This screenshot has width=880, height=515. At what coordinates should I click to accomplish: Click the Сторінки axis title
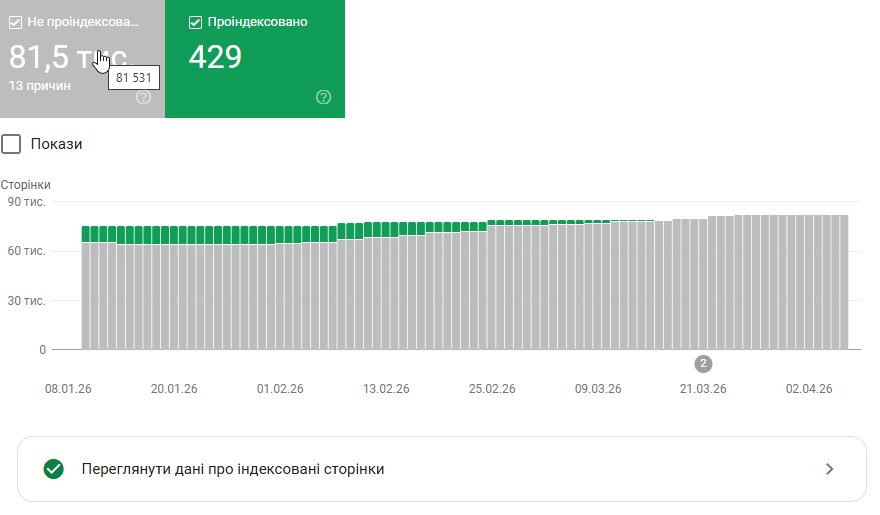point(25,185)
